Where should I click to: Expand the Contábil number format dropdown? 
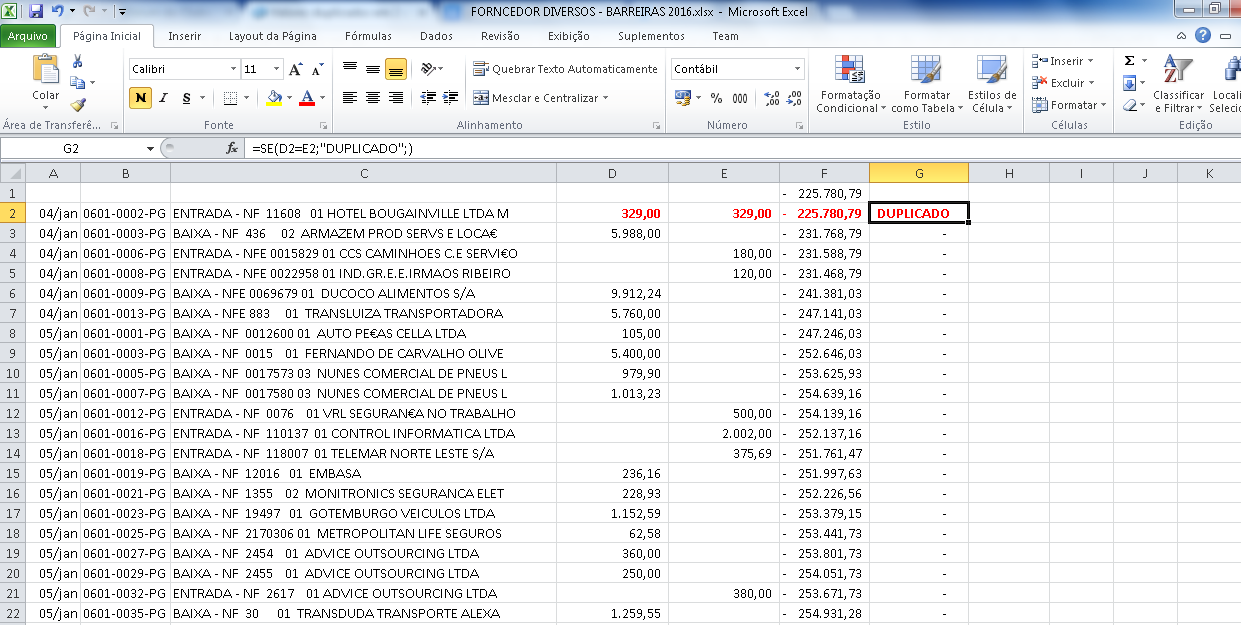[797, 69]
